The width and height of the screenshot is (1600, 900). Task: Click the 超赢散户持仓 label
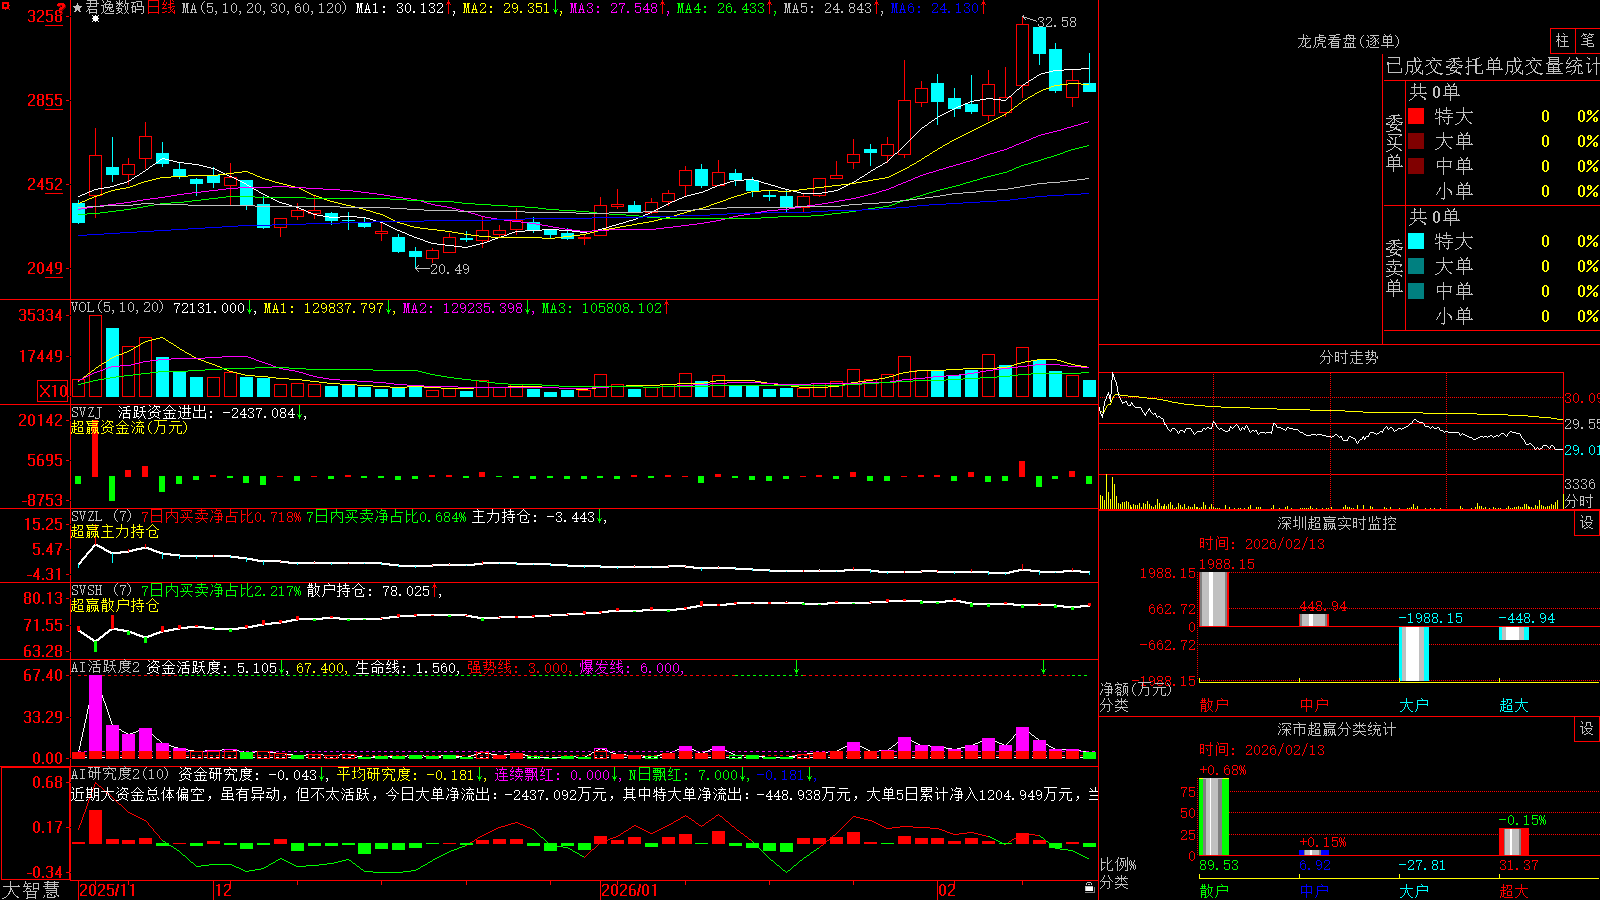[115, 606]
